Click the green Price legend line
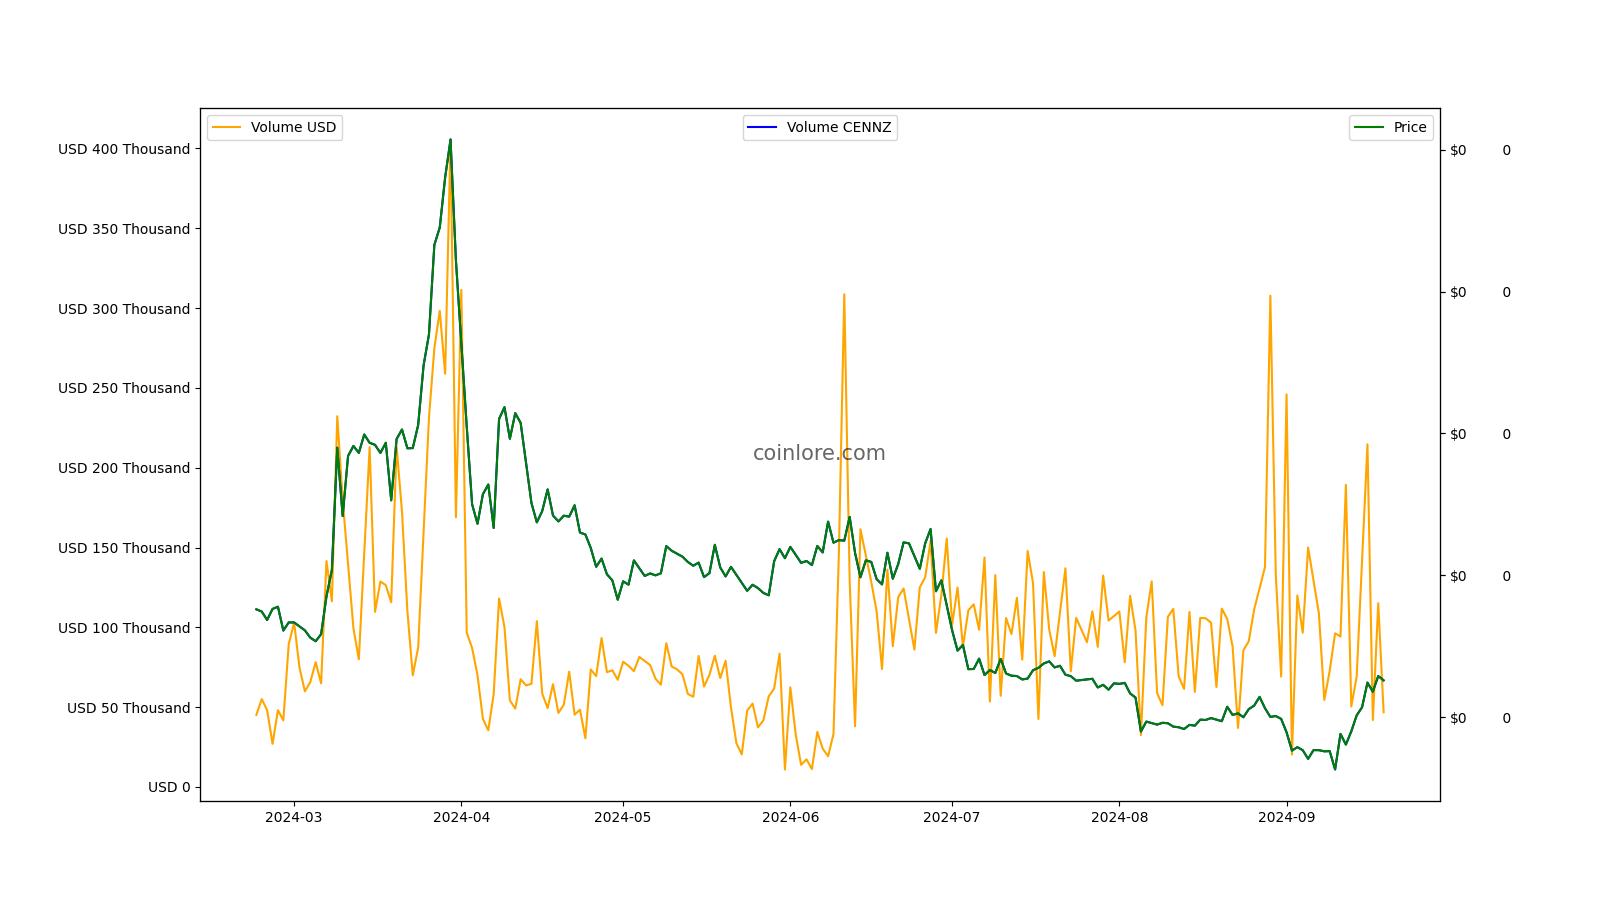The image size is (1600, 900). pos(1370,127)
